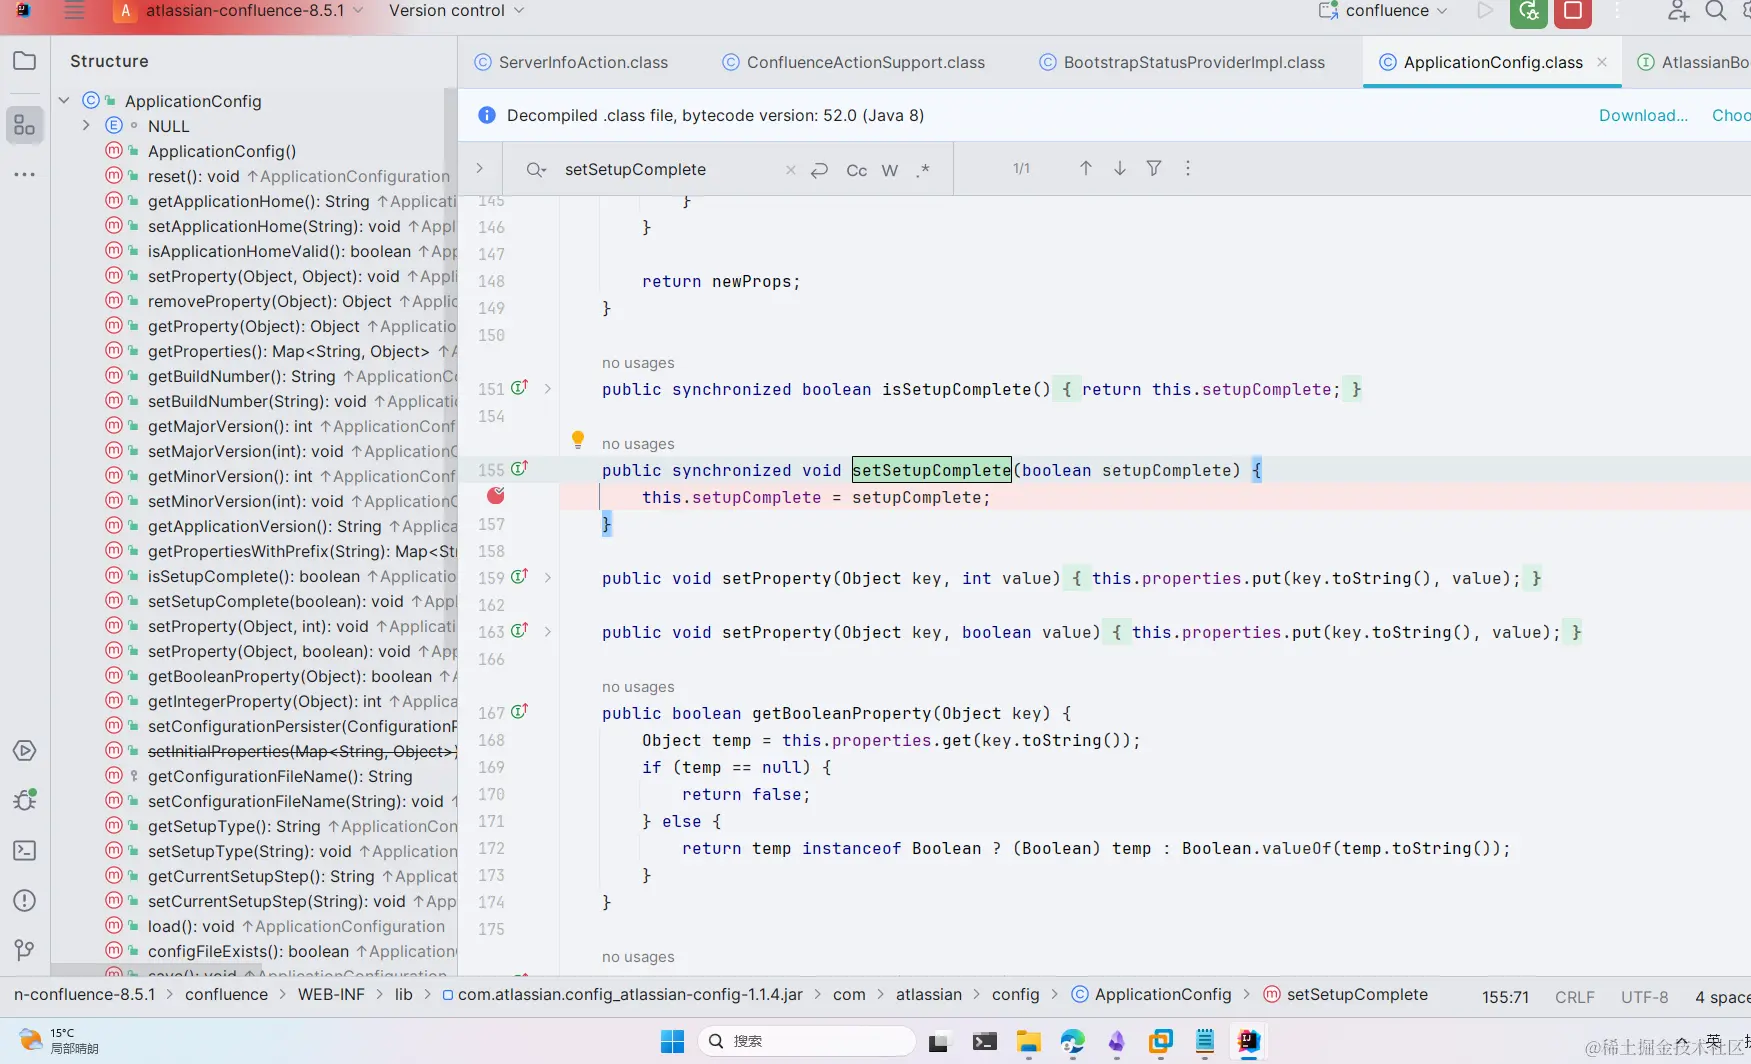Open the Terminal tool window

(25, 850)
